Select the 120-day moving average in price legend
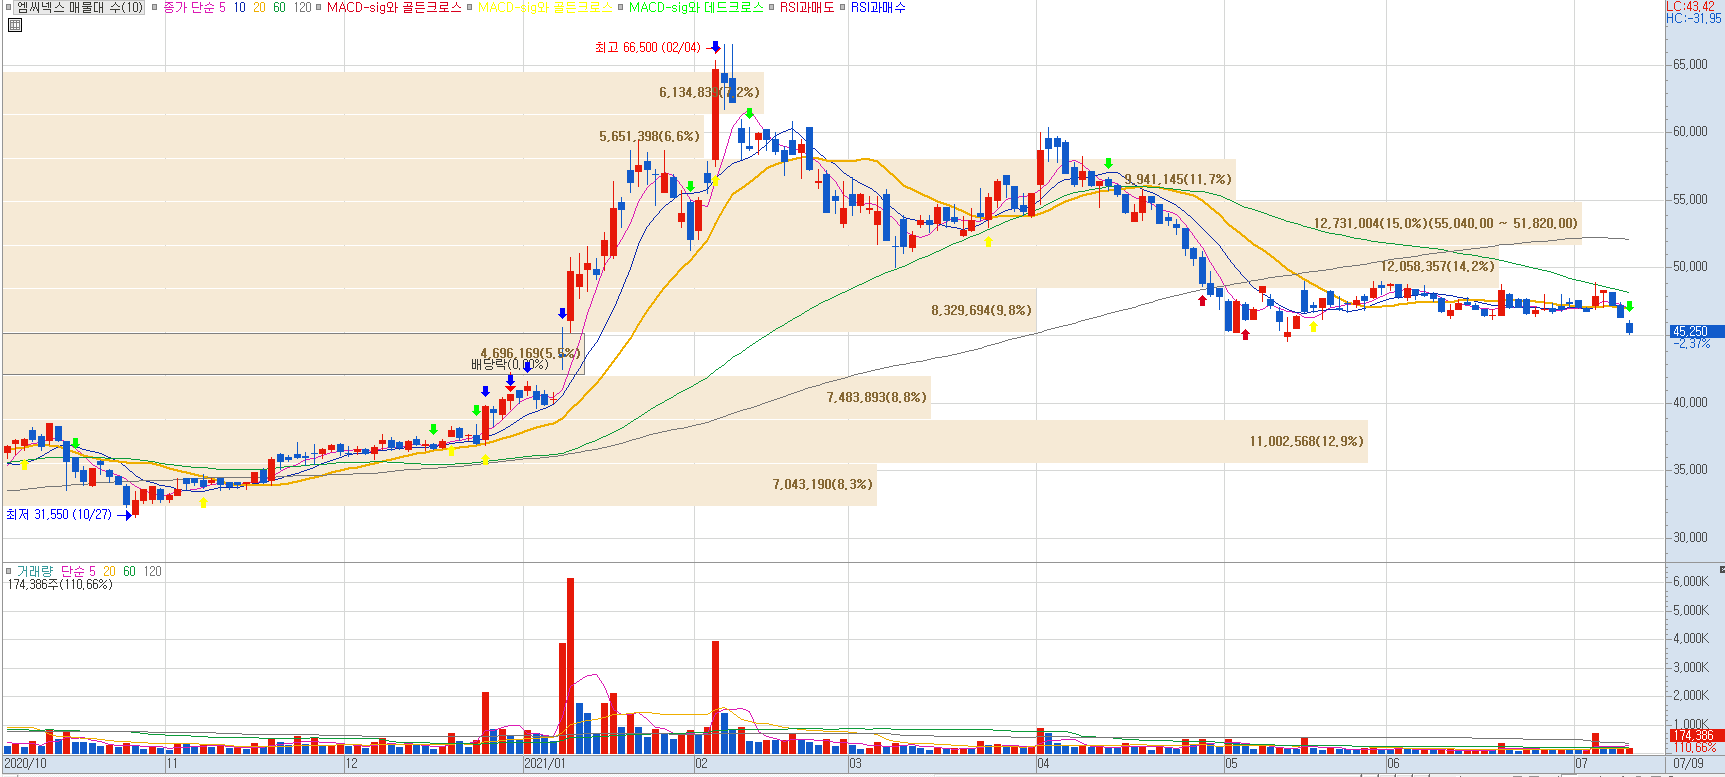Image resolution: width=1725 pixels, height=777 pixels. pos(302,8)
